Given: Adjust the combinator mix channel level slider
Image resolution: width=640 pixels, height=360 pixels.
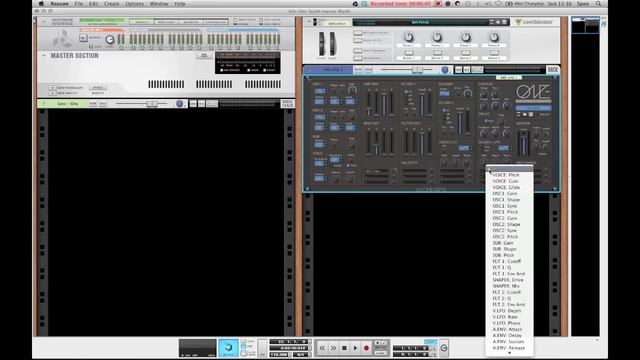Looking at the screenshot, I should pyautogui.click(x=417, y=70).
